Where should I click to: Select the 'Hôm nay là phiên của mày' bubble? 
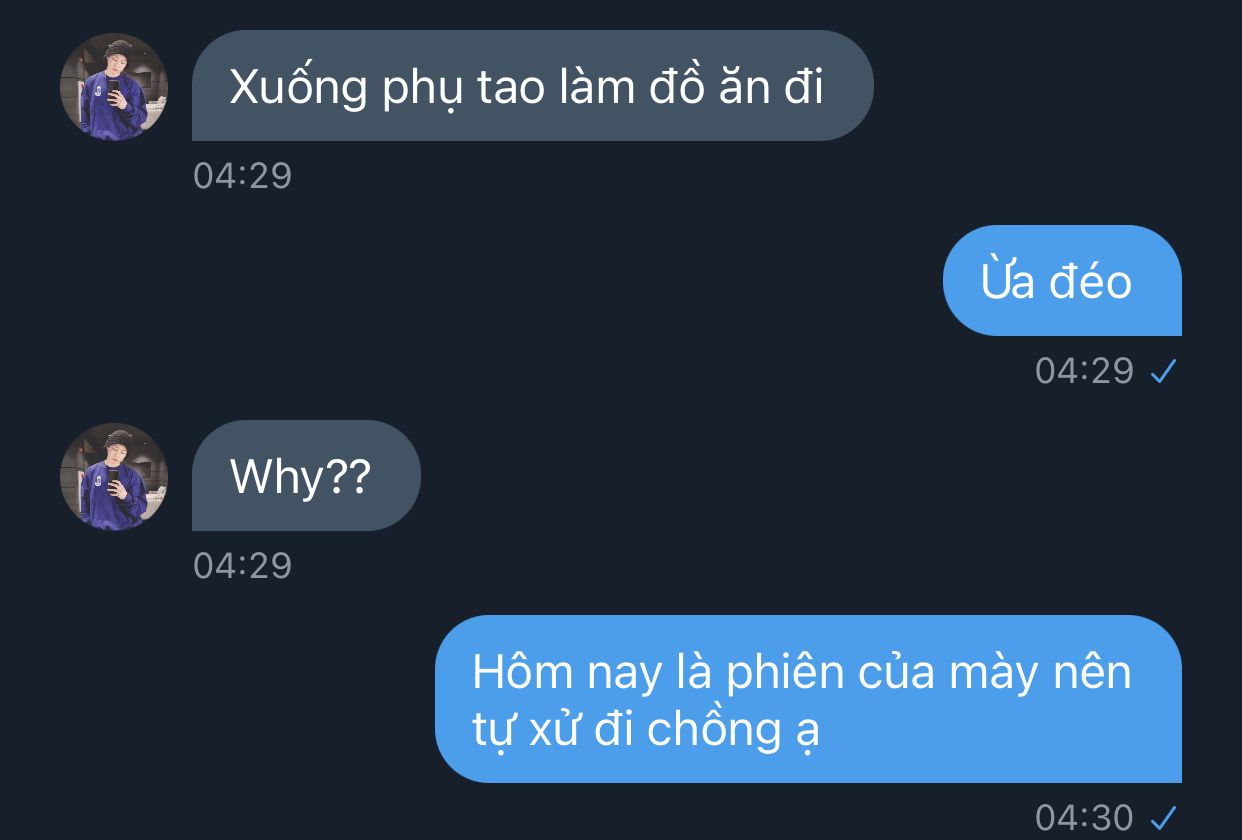pos(808,698)
